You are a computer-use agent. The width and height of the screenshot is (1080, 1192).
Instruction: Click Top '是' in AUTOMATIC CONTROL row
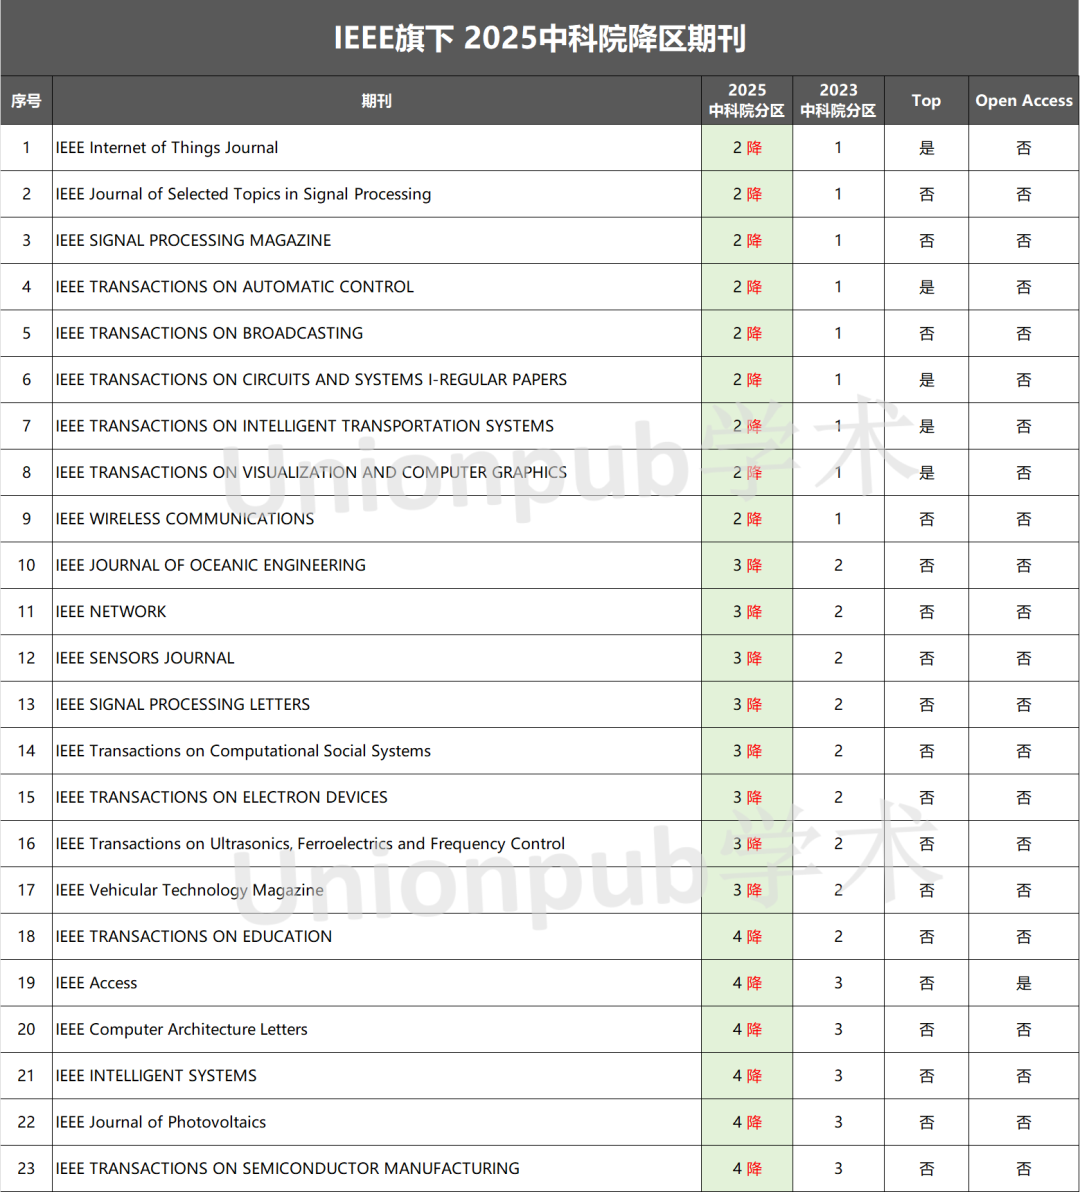point(926,287)
